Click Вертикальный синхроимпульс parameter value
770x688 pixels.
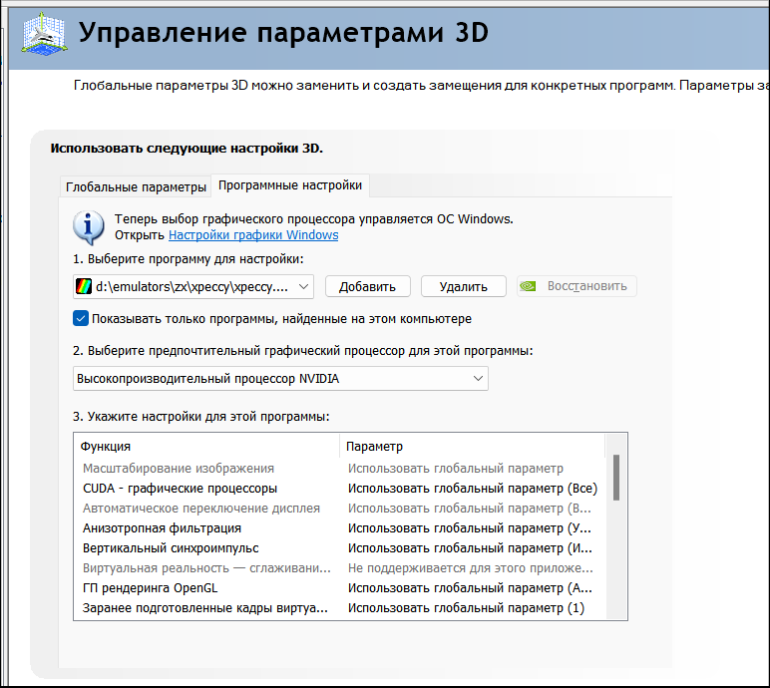point(470,548)
